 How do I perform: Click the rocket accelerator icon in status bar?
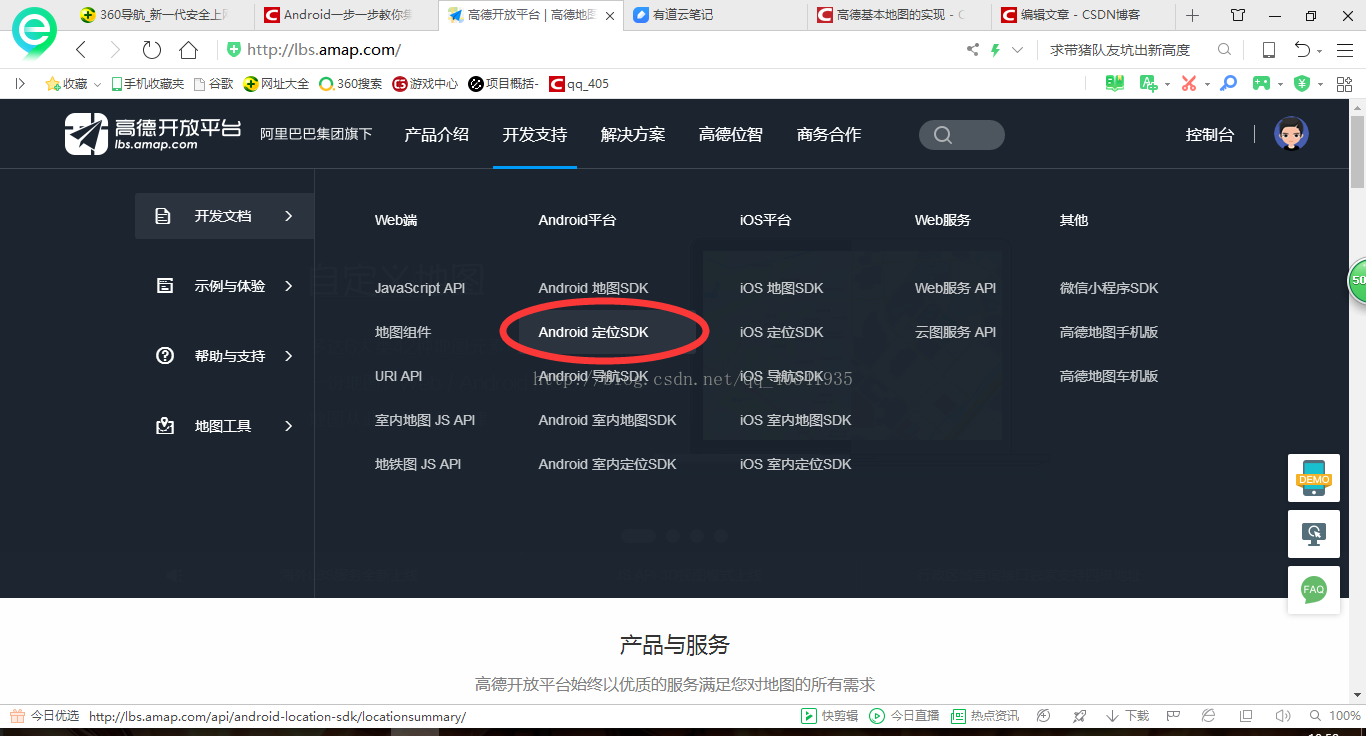point(1079,716)
